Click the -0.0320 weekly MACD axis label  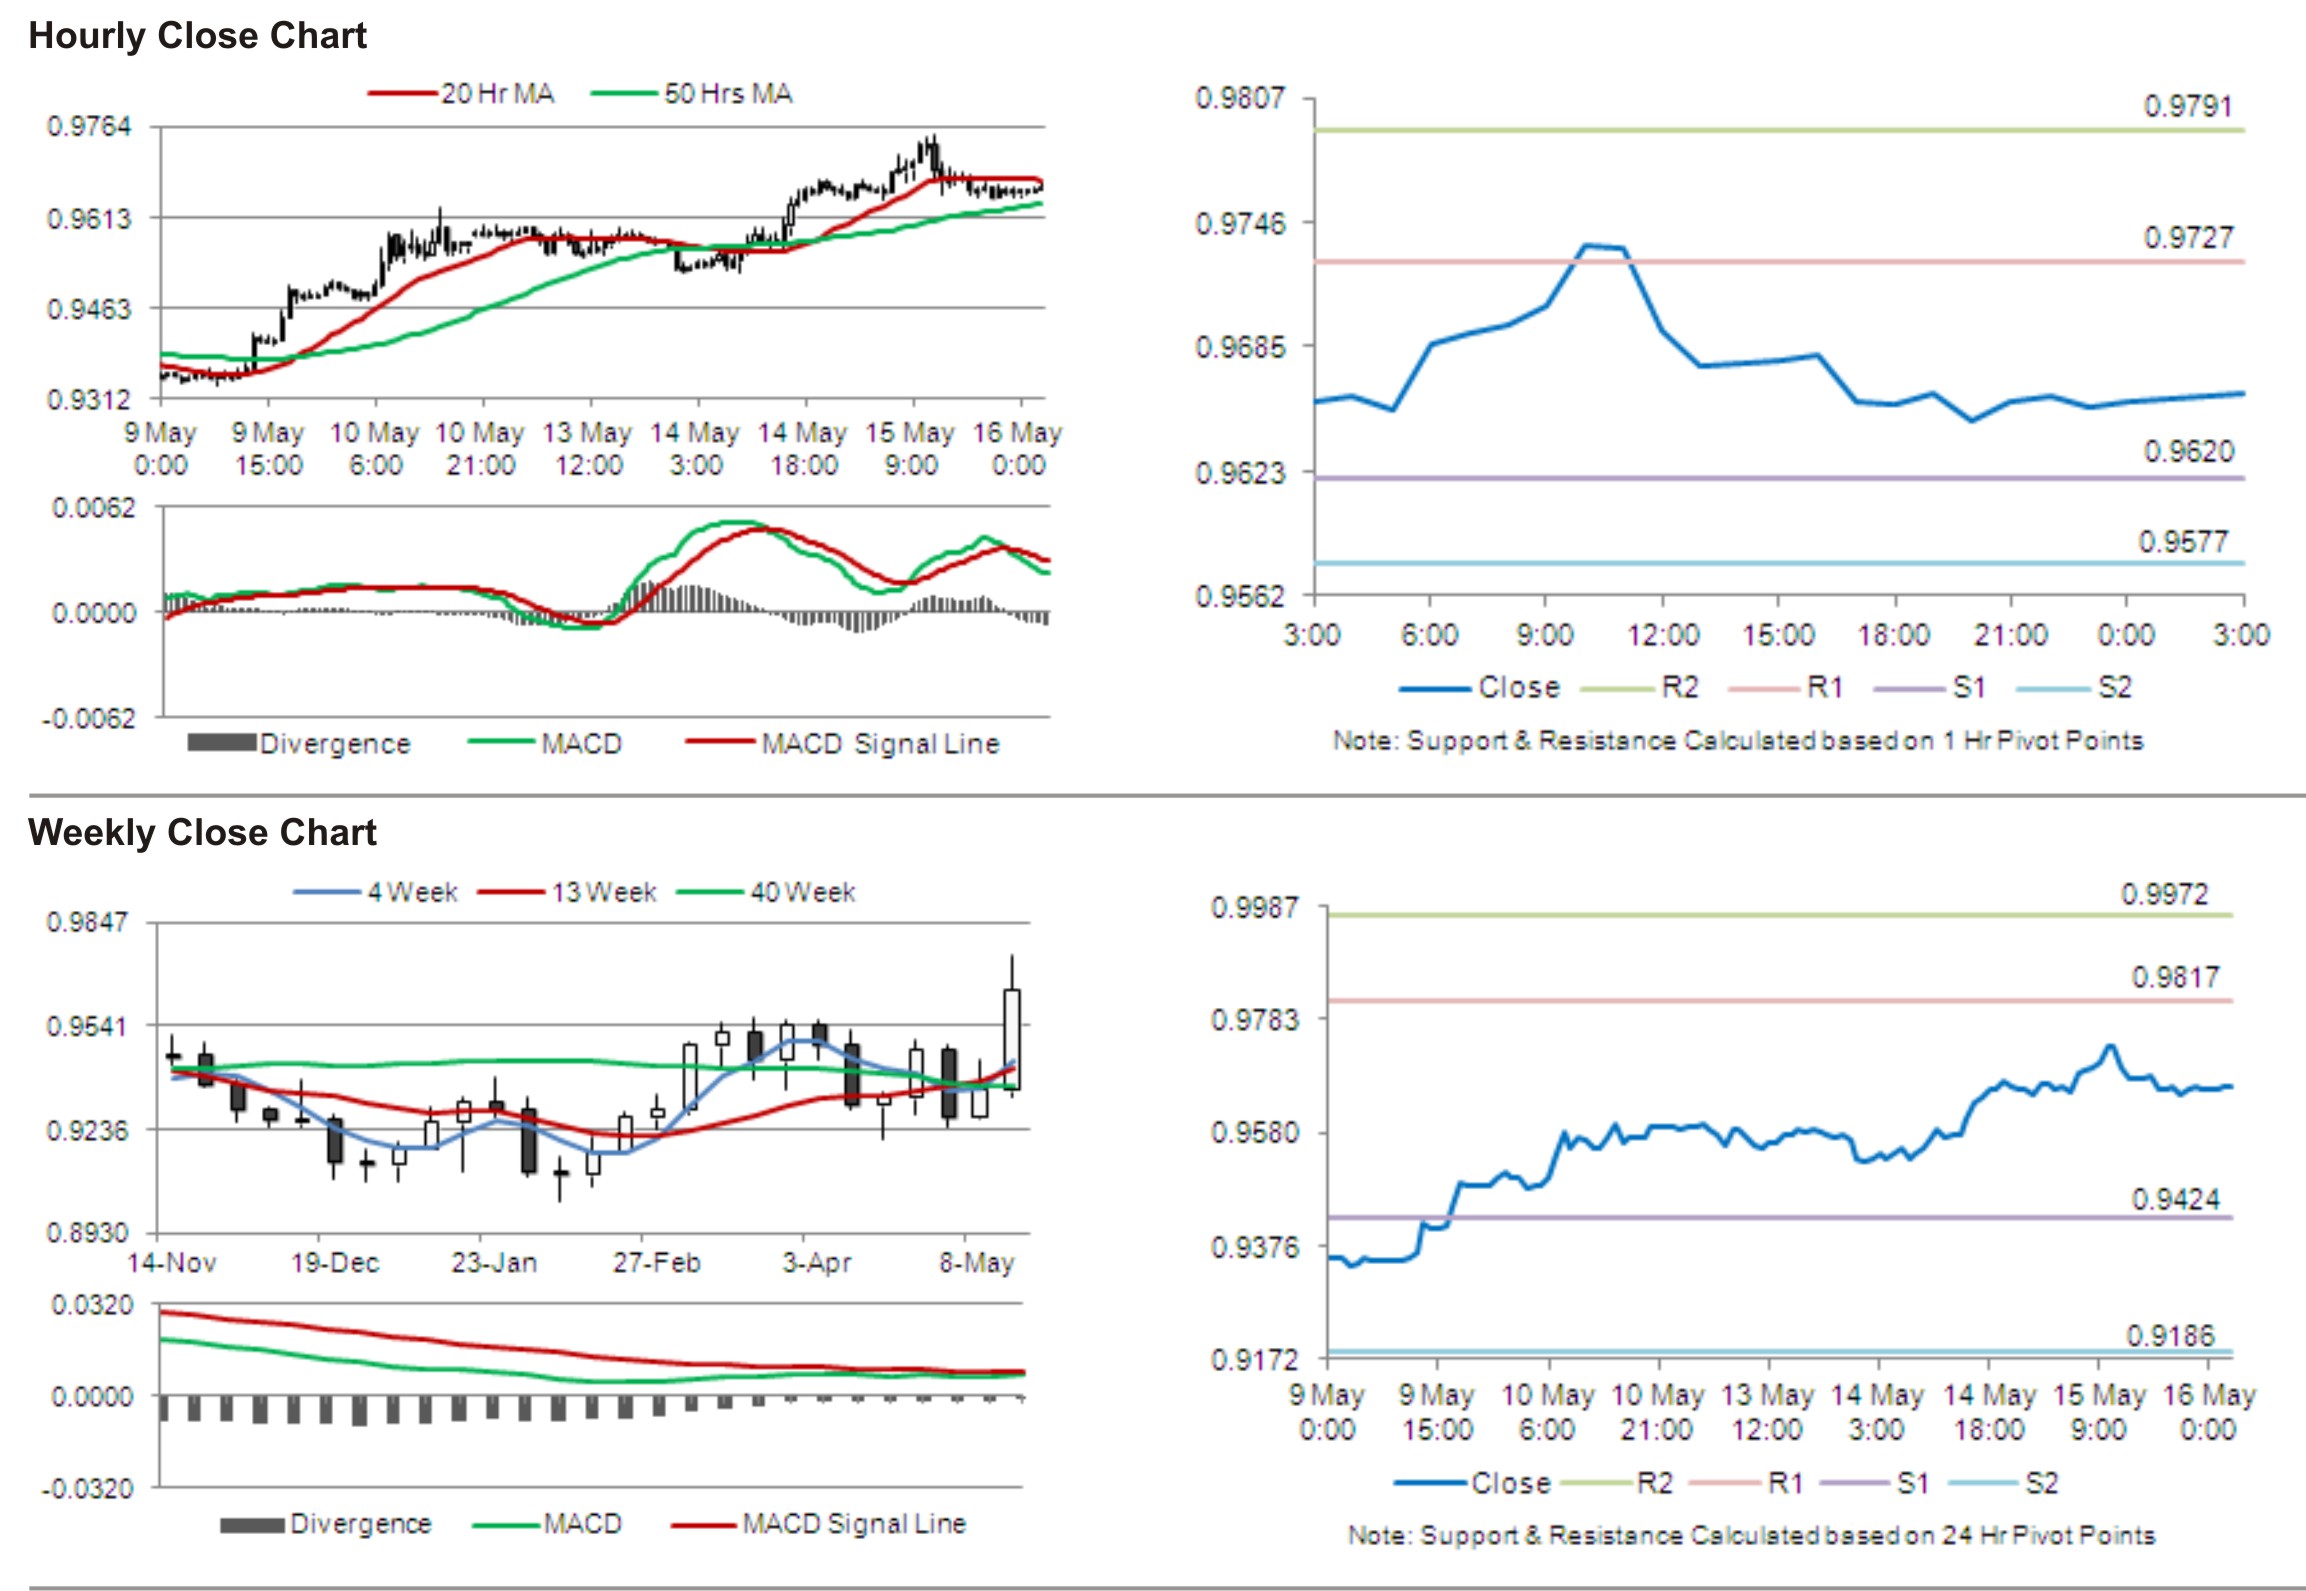pyautogui.click(x=88, y=1489)
